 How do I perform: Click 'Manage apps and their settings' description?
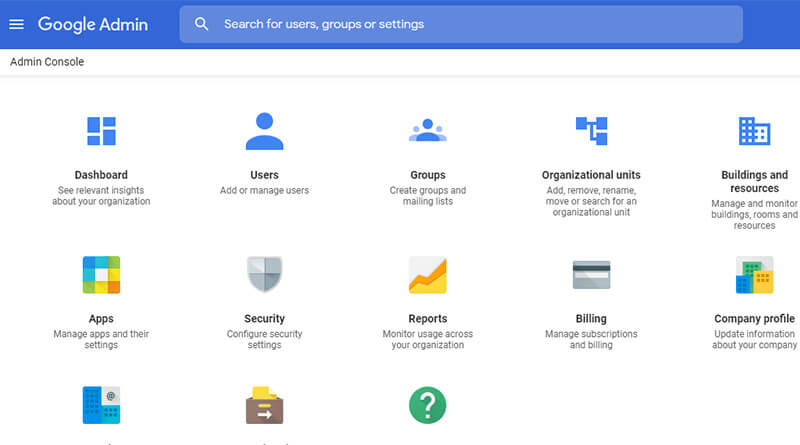(101, 339)
